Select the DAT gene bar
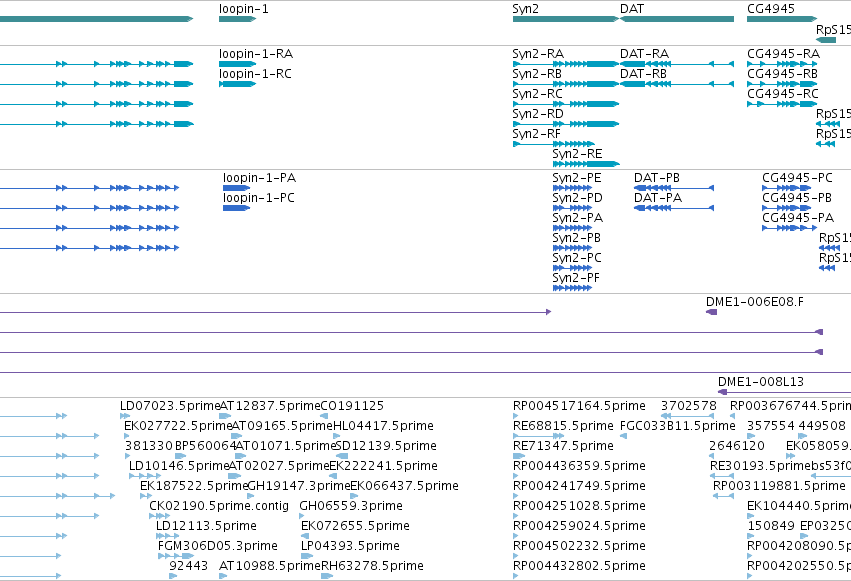This screenshot has width=851, height=581. (x=677, y=19)
